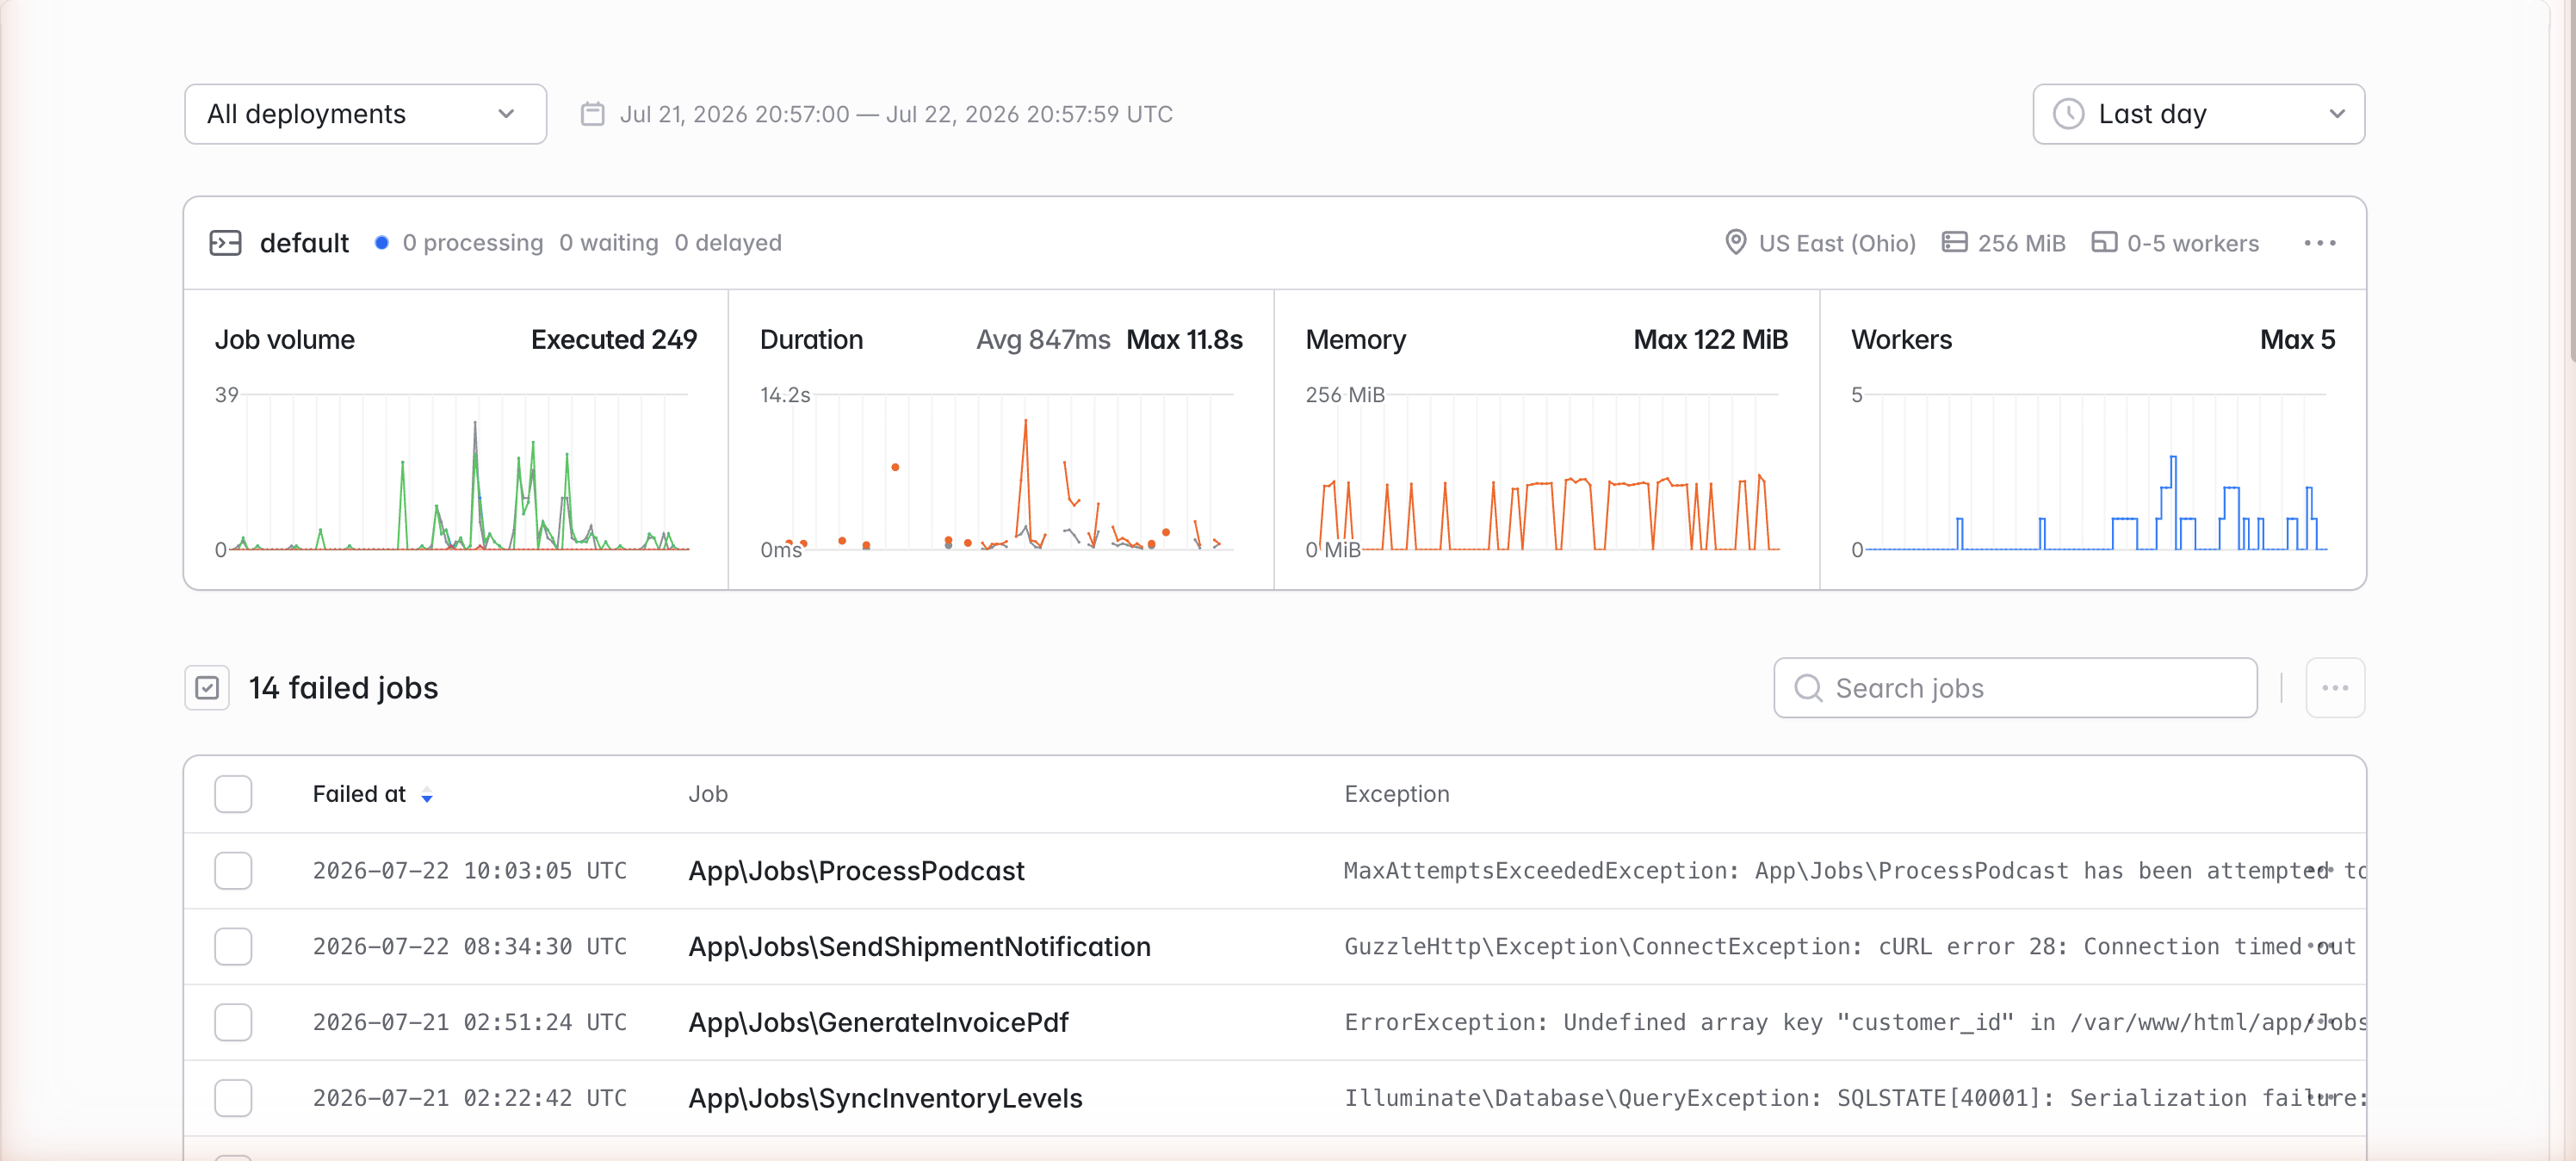Select the SendShipmentNotification job checkbox

233,946
